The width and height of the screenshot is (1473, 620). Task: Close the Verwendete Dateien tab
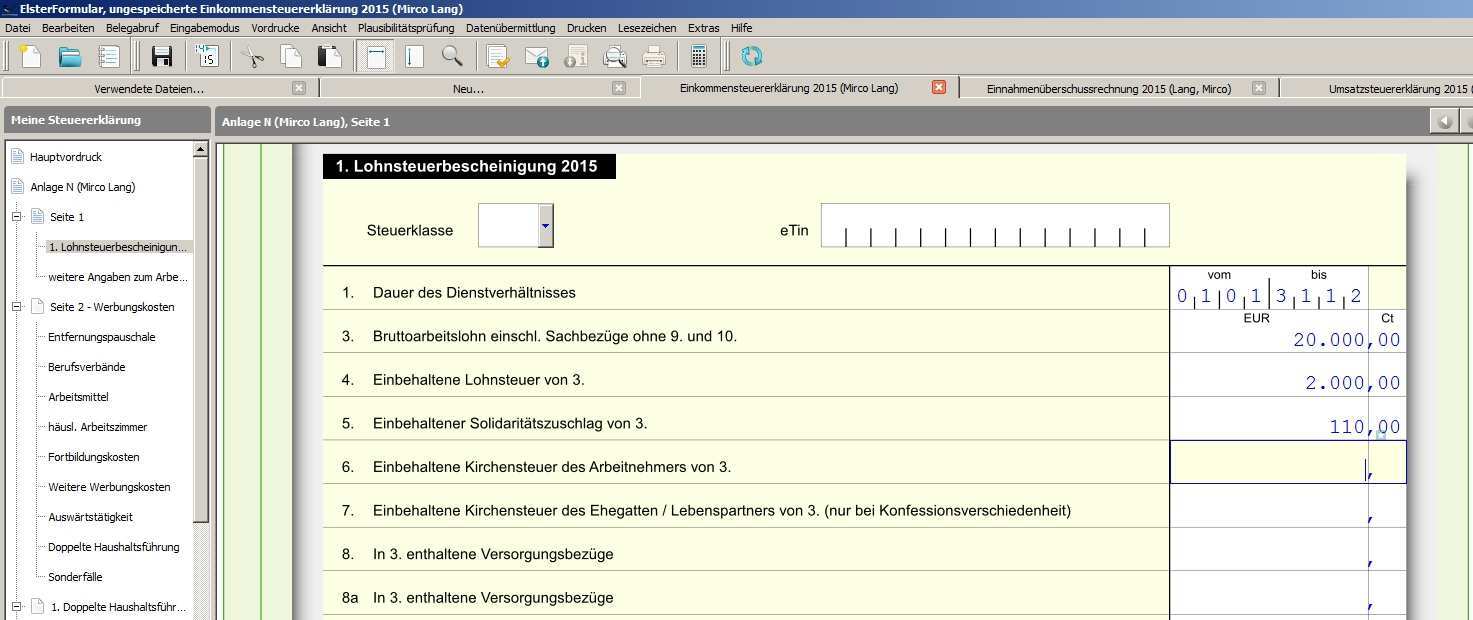[299, 88]
